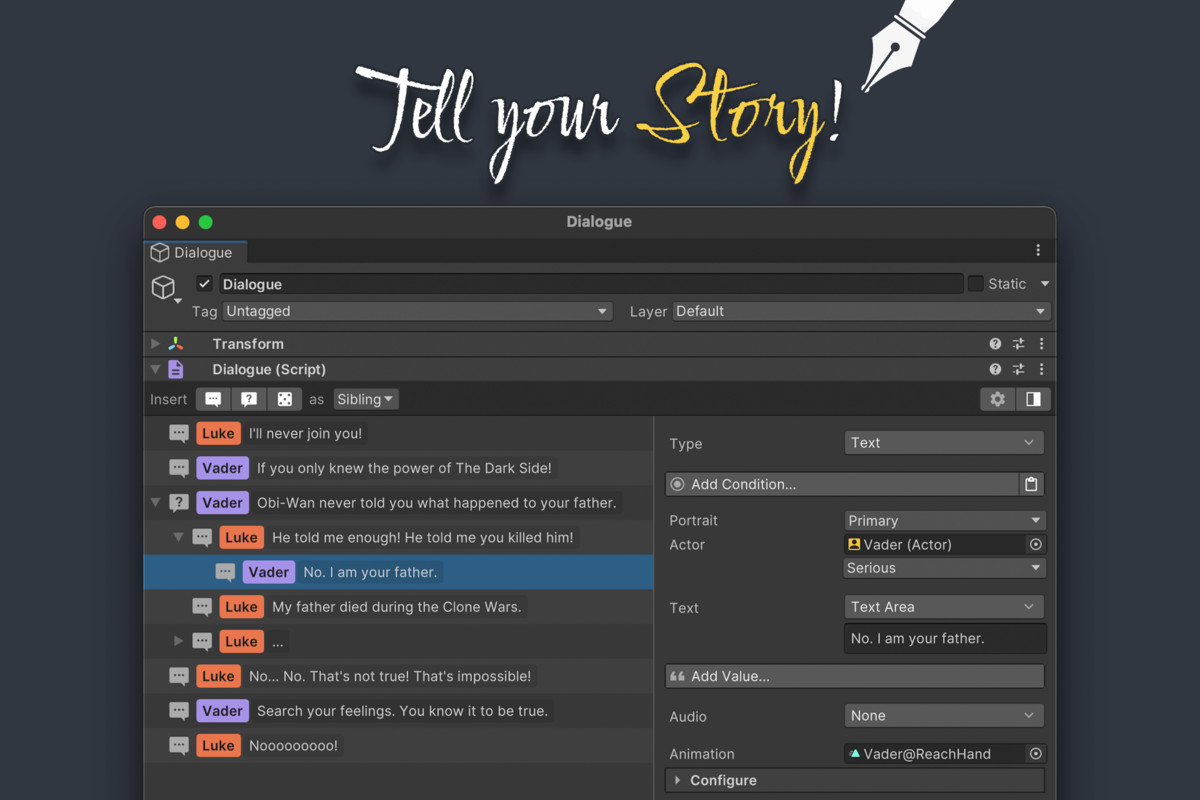1200x800 pixels.
Task: Click the Add Condition button
Action: (x=840, y=484)
